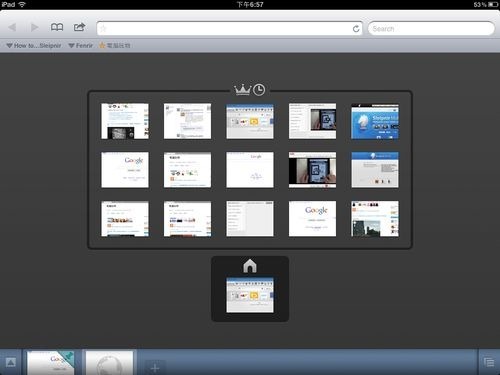Viewport: 500px width, 375px height.
Task: Tap the home icon above the homepage thumbnail
Action: 250,266
